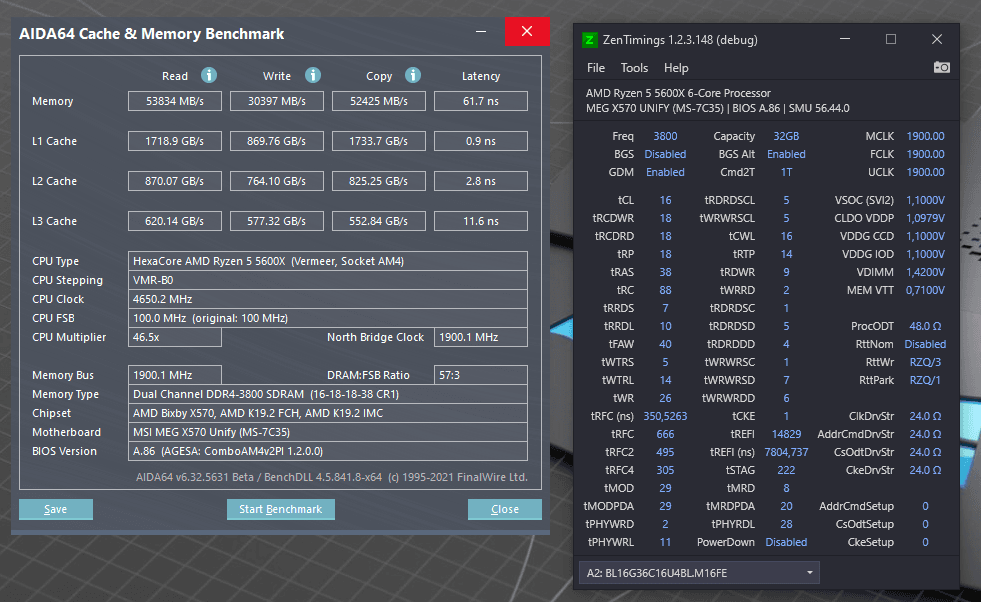Select Memory Copy value 52425 MB/s
Screen dimensions: 981x602
[x=379, y=101]
